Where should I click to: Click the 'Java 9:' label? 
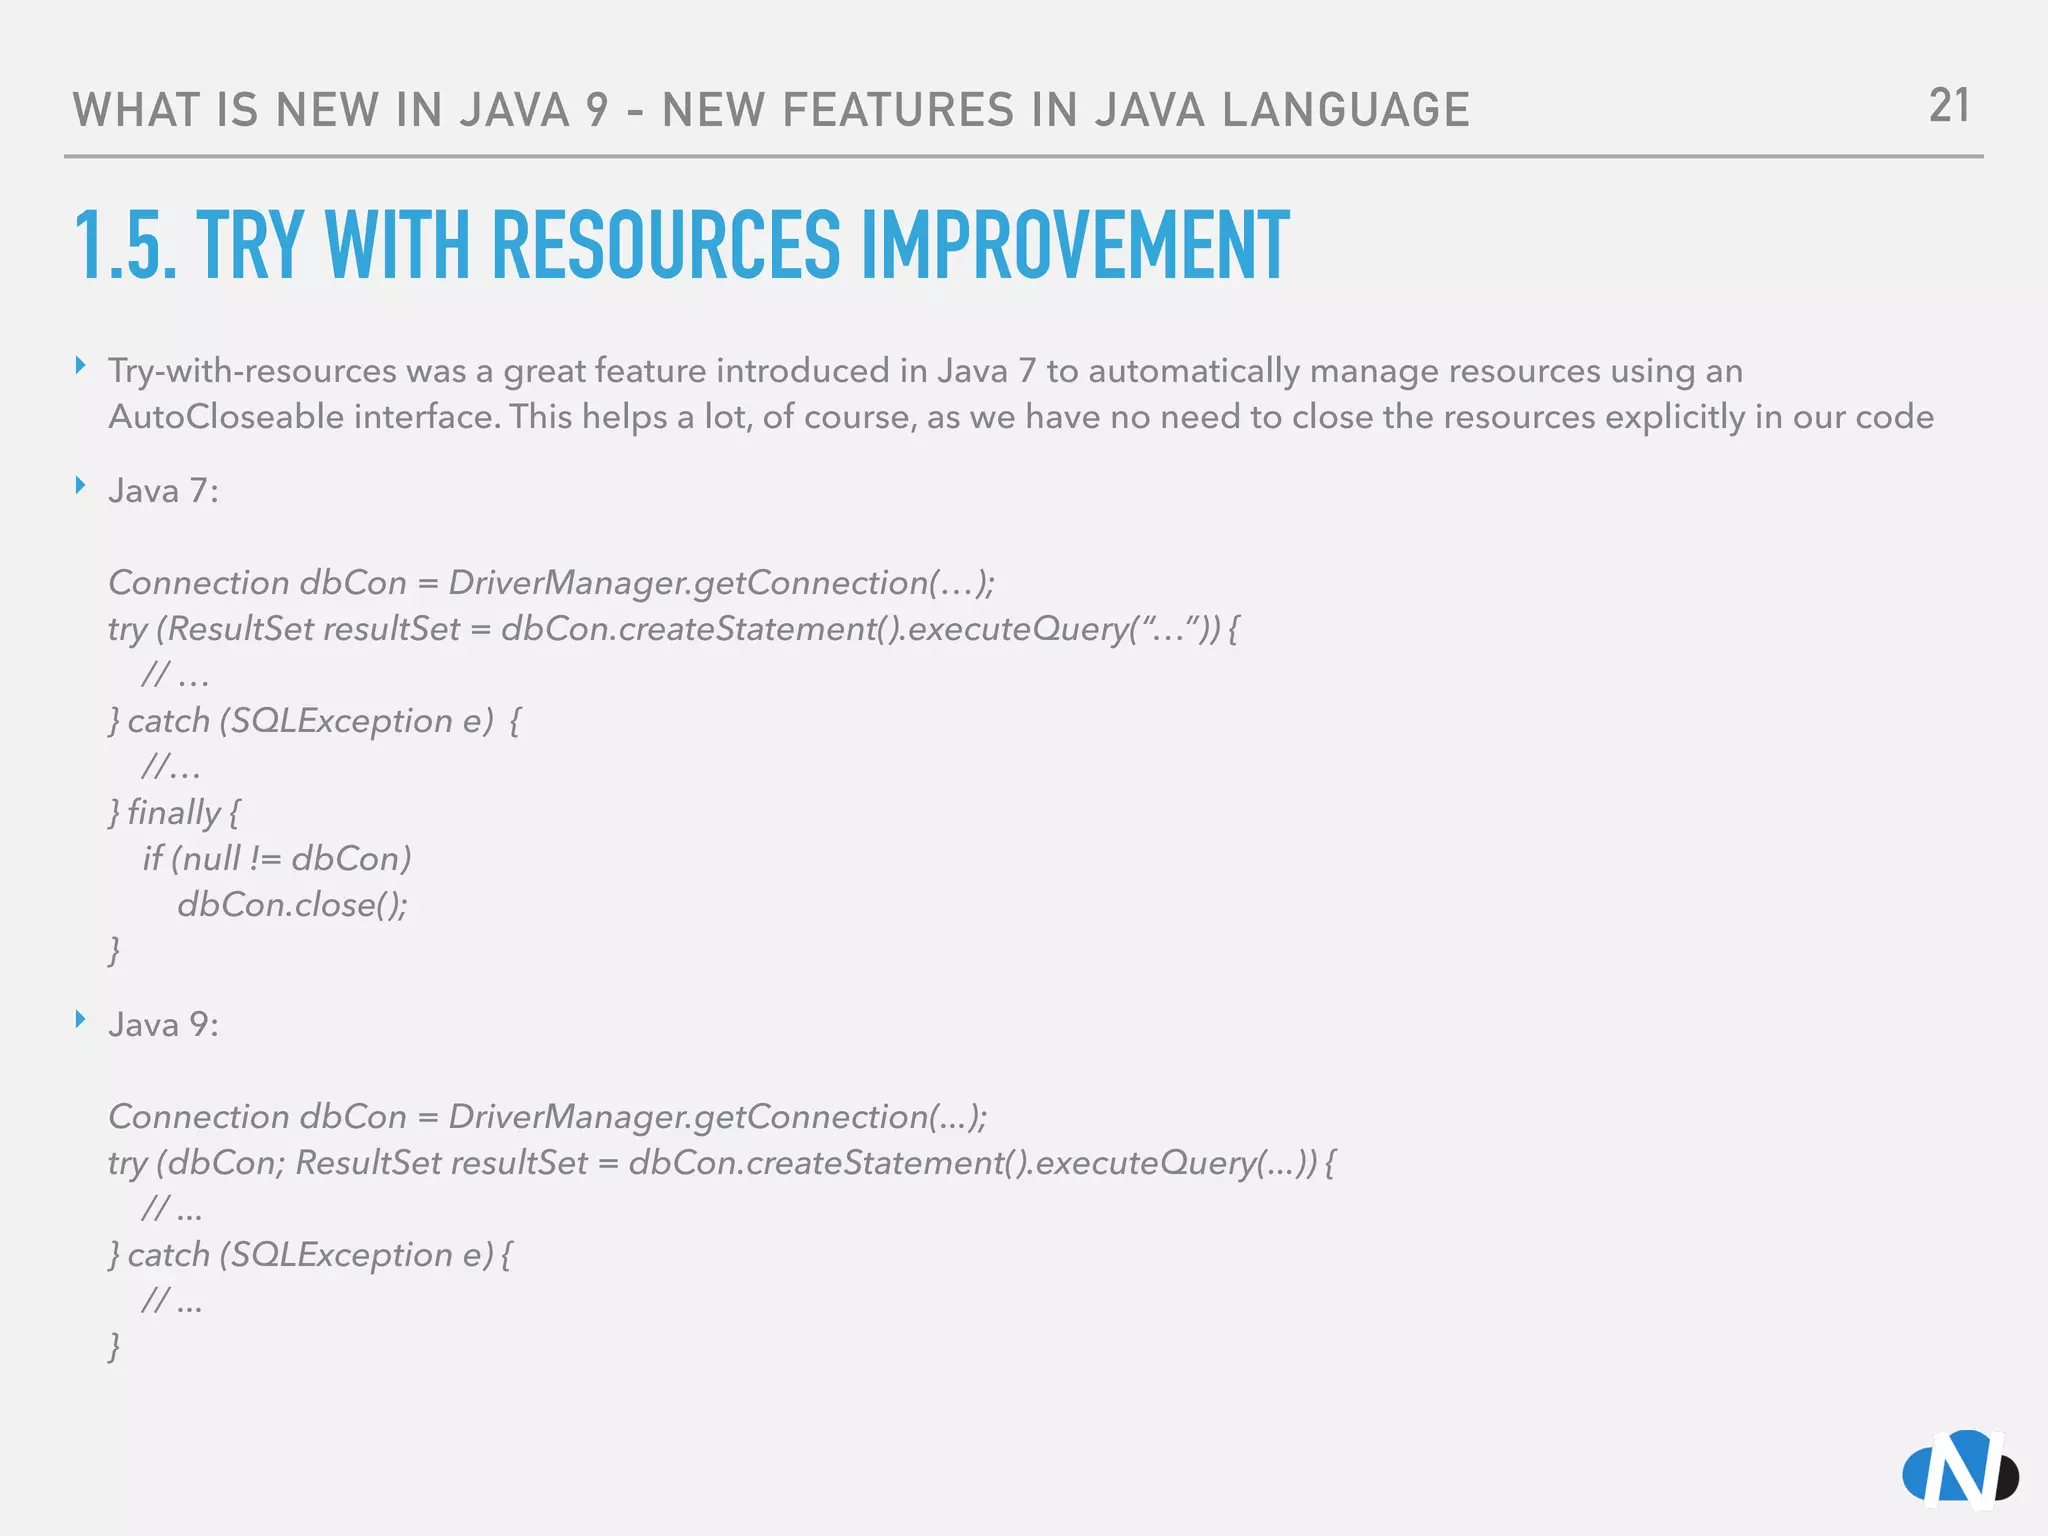163,1025
